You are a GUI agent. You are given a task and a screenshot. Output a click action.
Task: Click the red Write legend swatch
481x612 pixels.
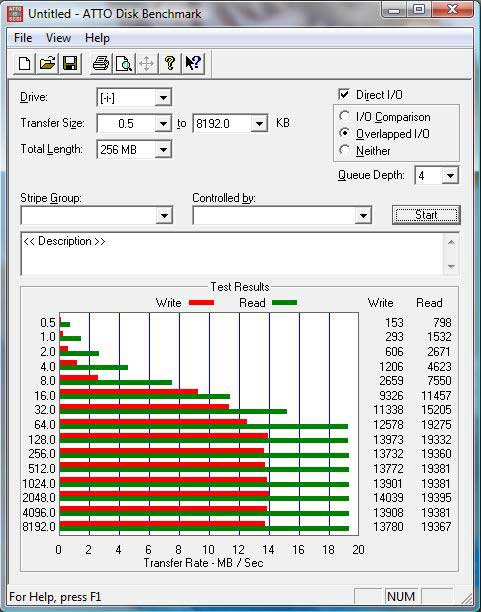coord(201,302)
